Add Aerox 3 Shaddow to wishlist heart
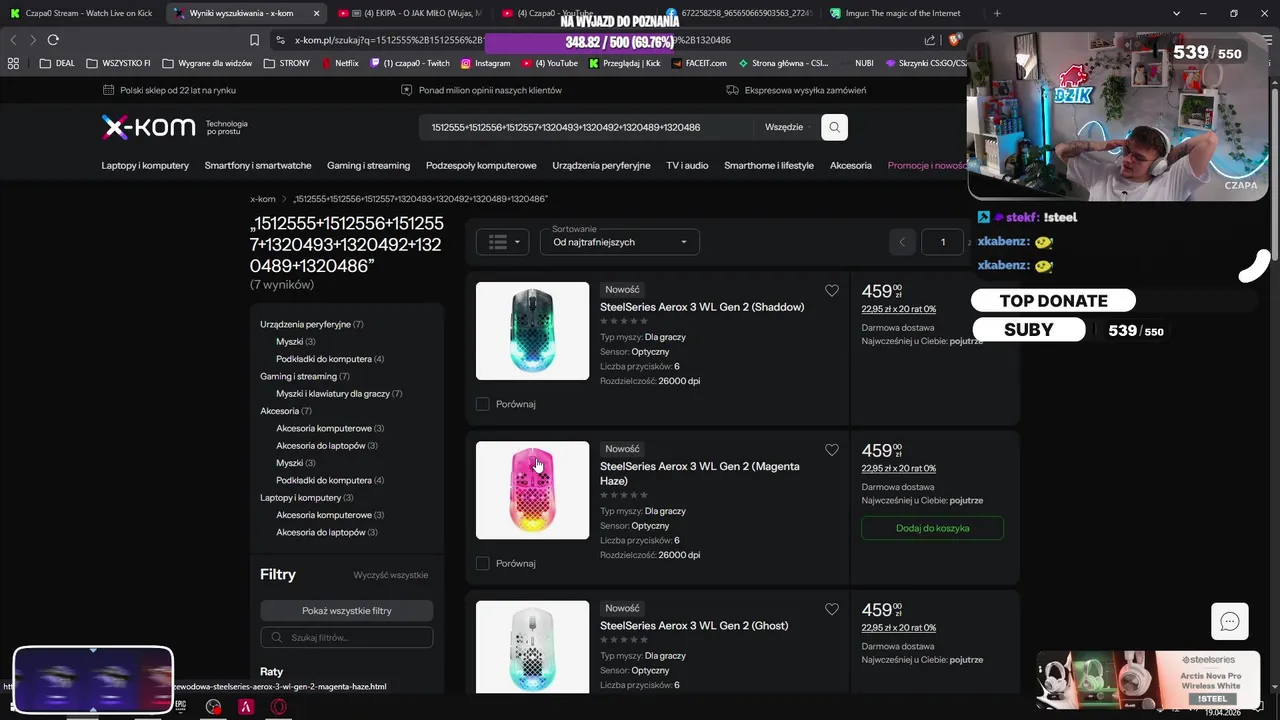The image size is (1280, 720). pos(832,291)
